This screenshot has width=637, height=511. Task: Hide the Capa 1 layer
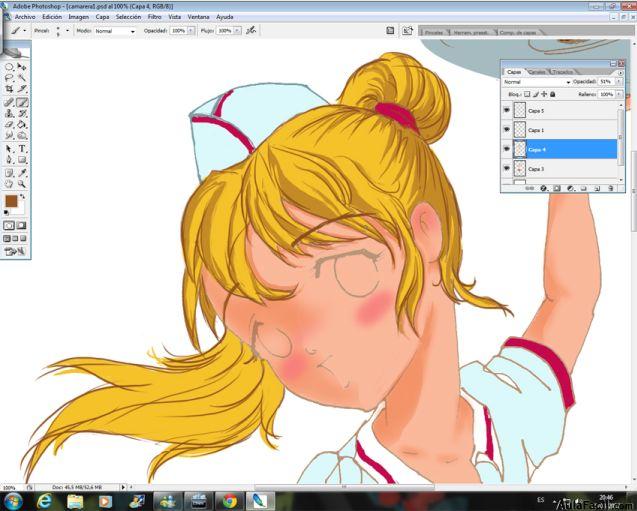coord(507,130)
